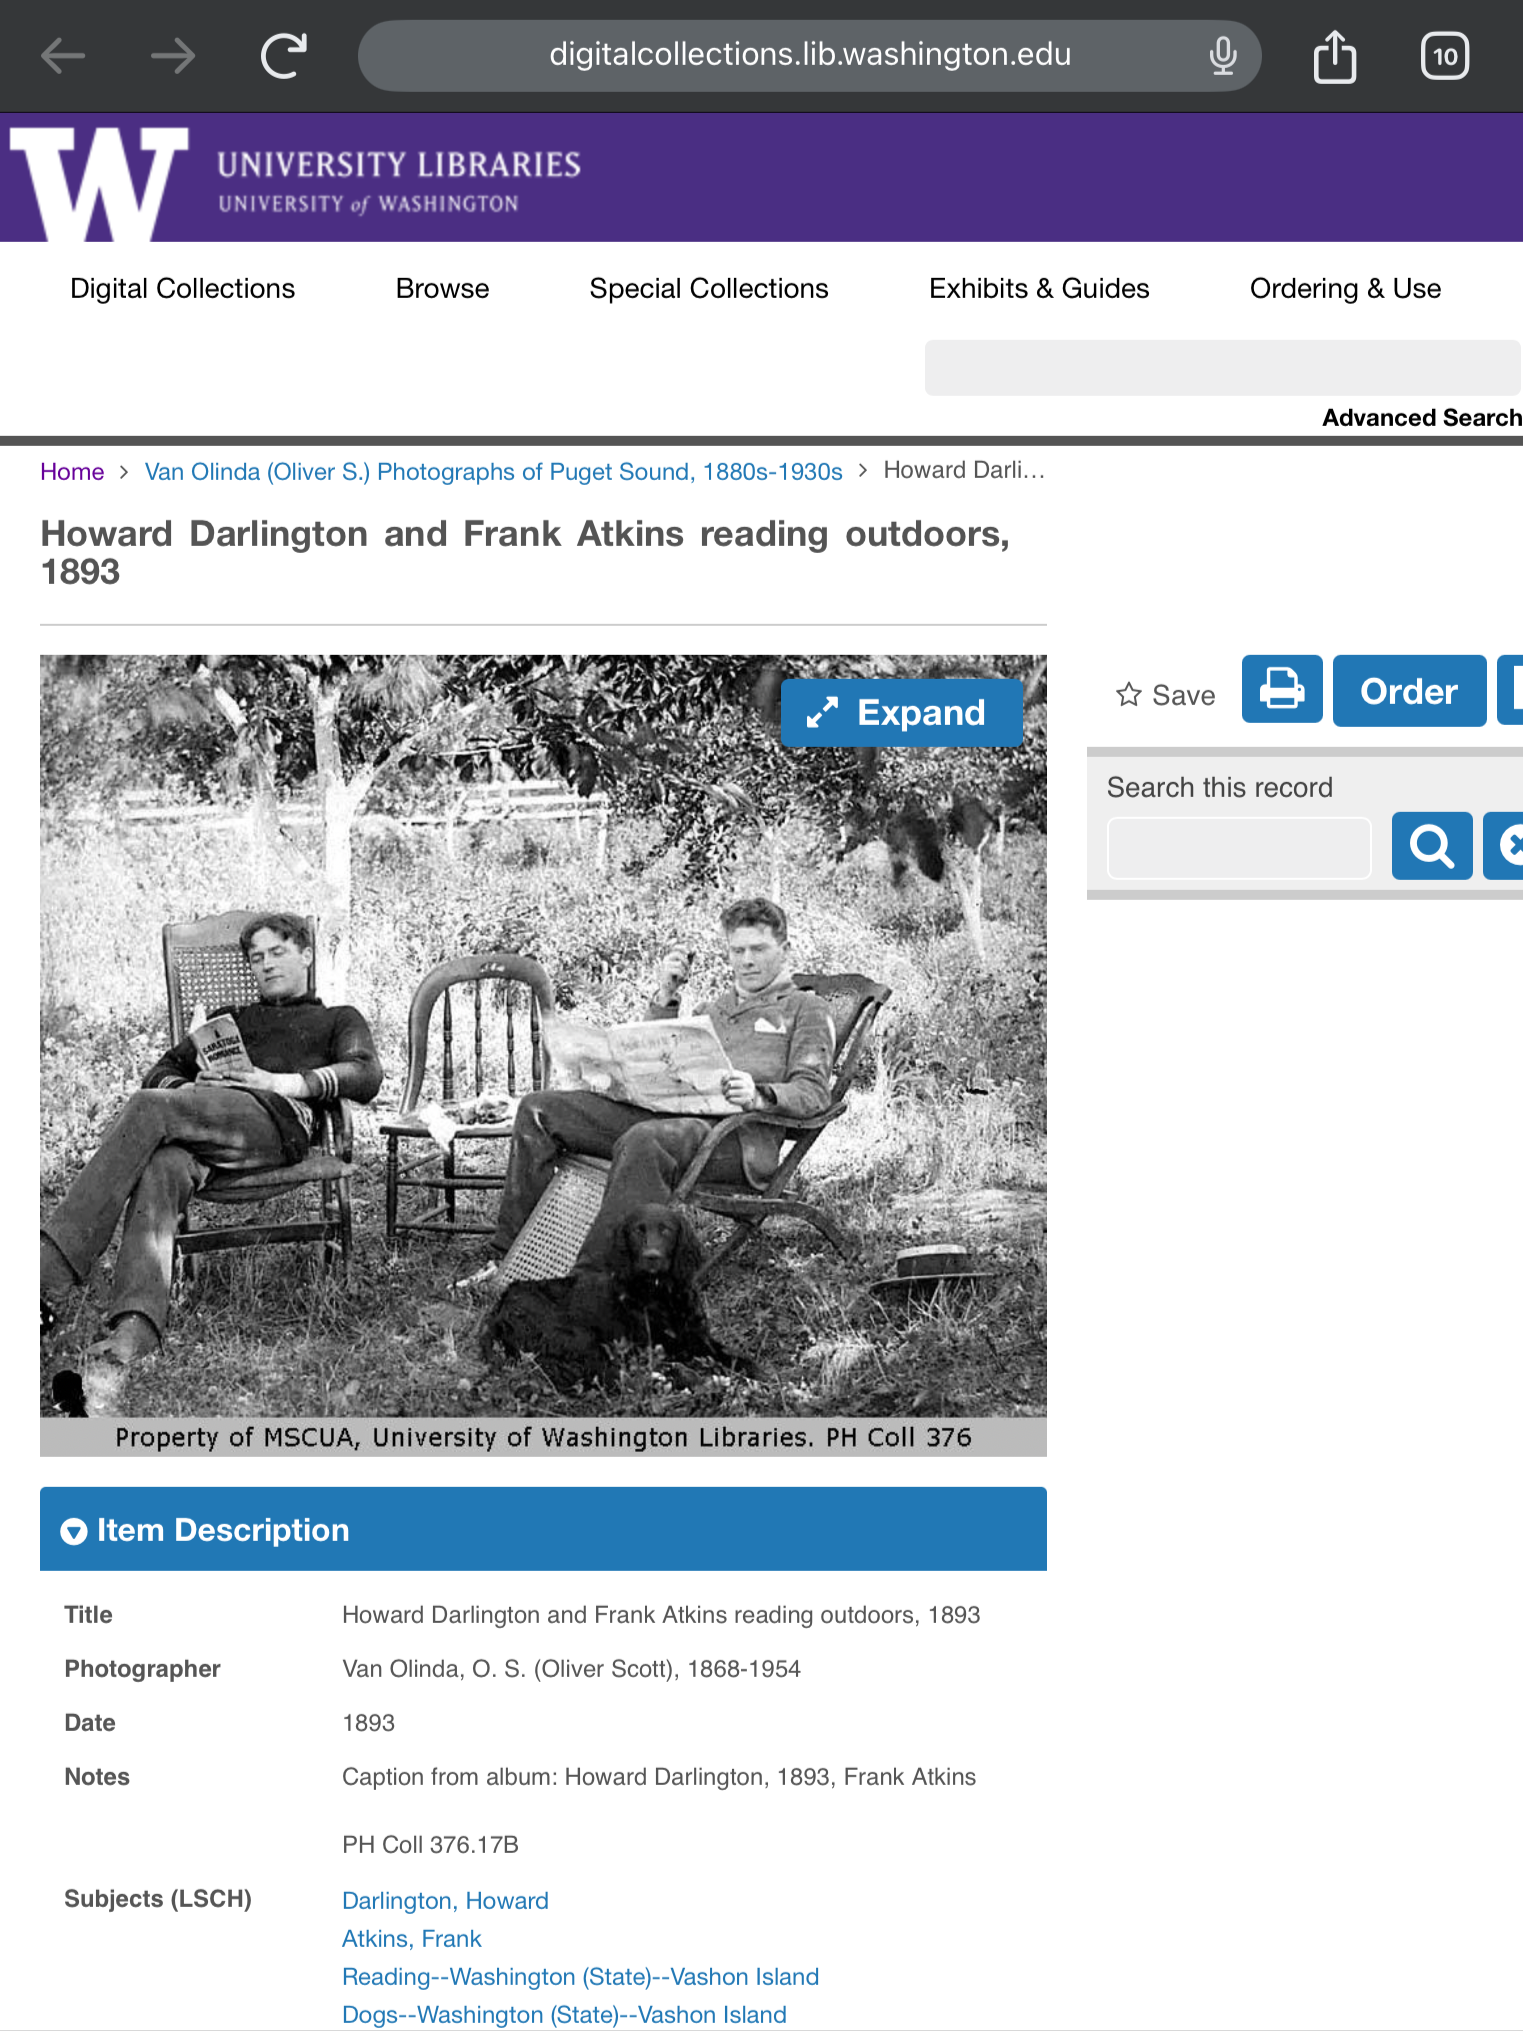Screen dimensions: 1523x2031
Task: Click the Order button
Action: point(1409,691)
